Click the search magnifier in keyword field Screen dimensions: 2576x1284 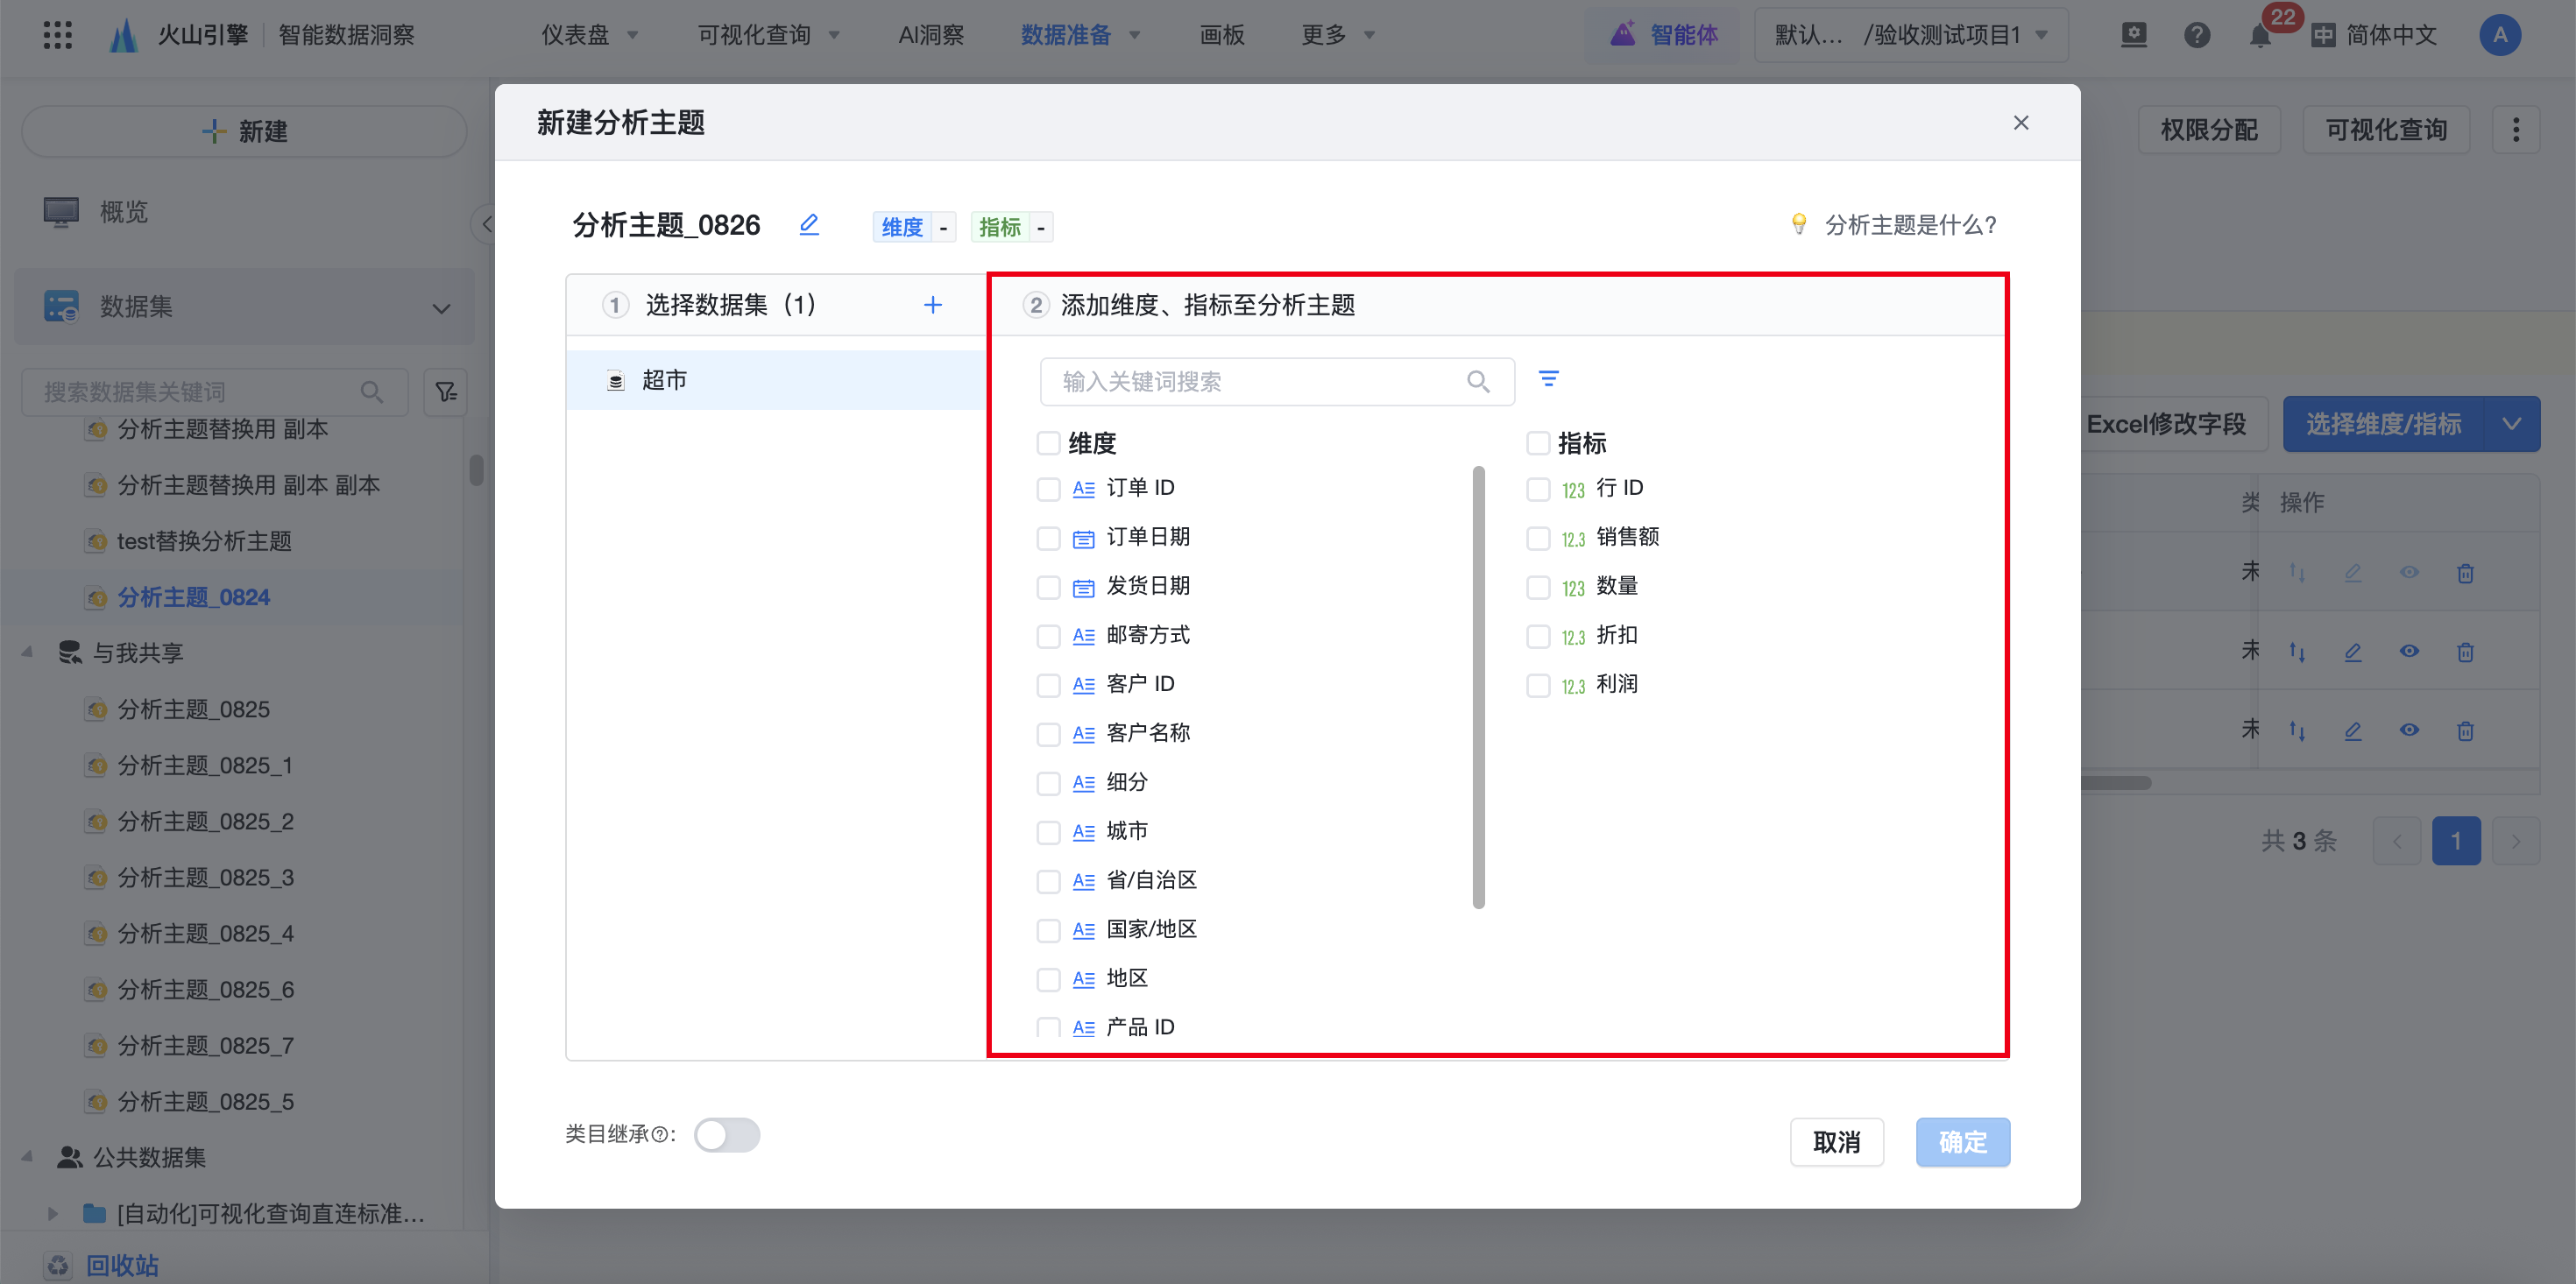click(x=1477, y=382)
